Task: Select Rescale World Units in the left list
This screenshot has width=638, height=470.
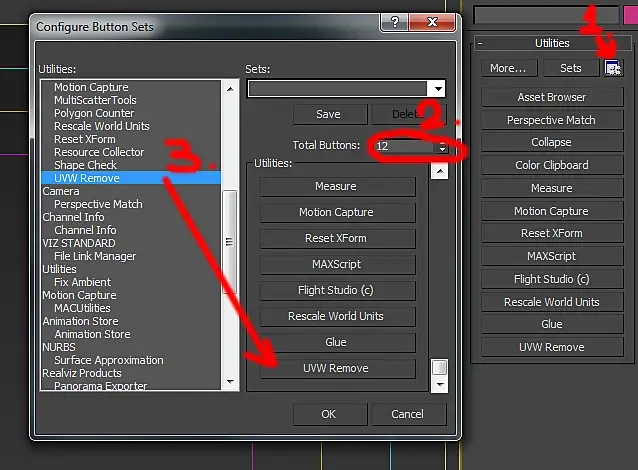Action: (x=102, y=126)
